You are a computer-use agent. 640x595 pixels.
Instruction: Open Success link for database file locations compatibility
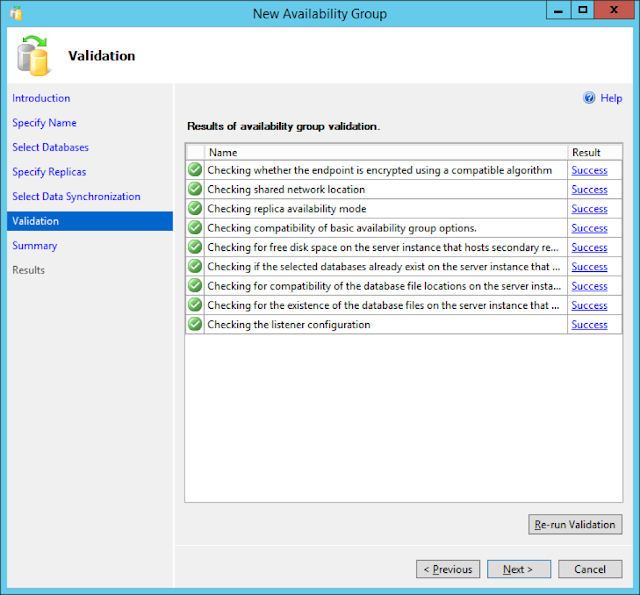[x=589, y=286]
